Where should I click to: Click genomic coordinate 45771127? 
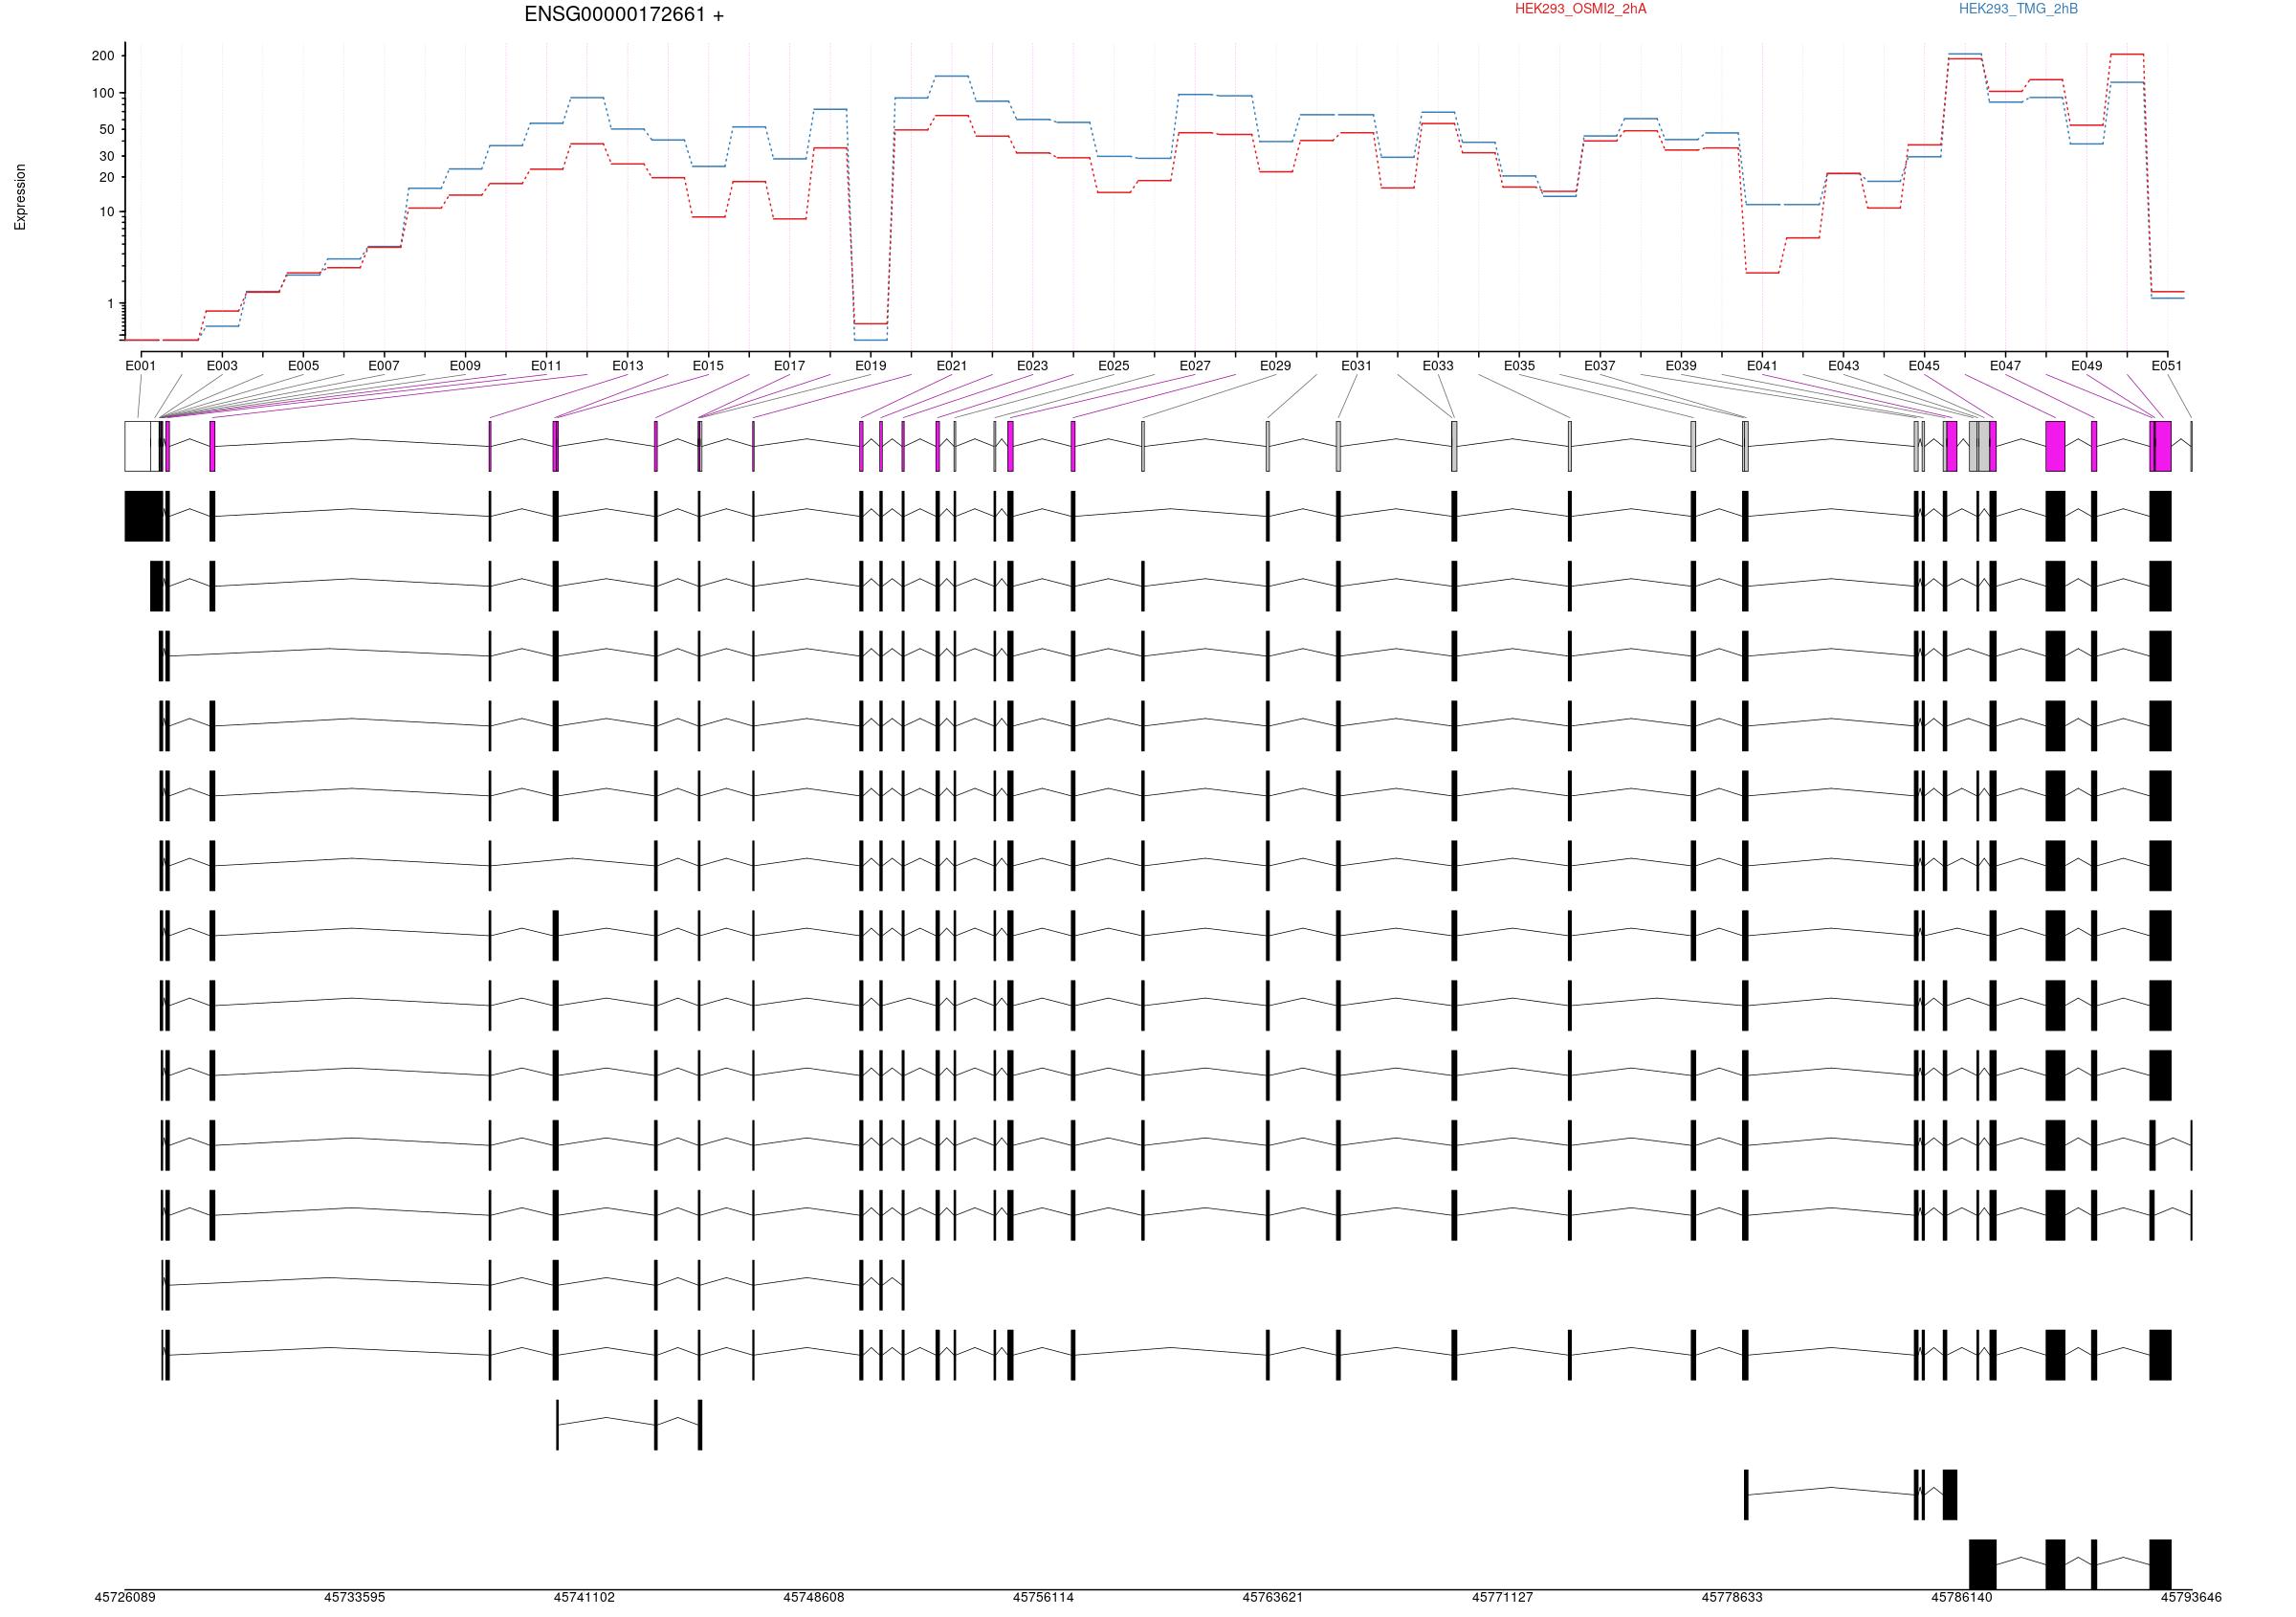click(x=1503, y=1598)
